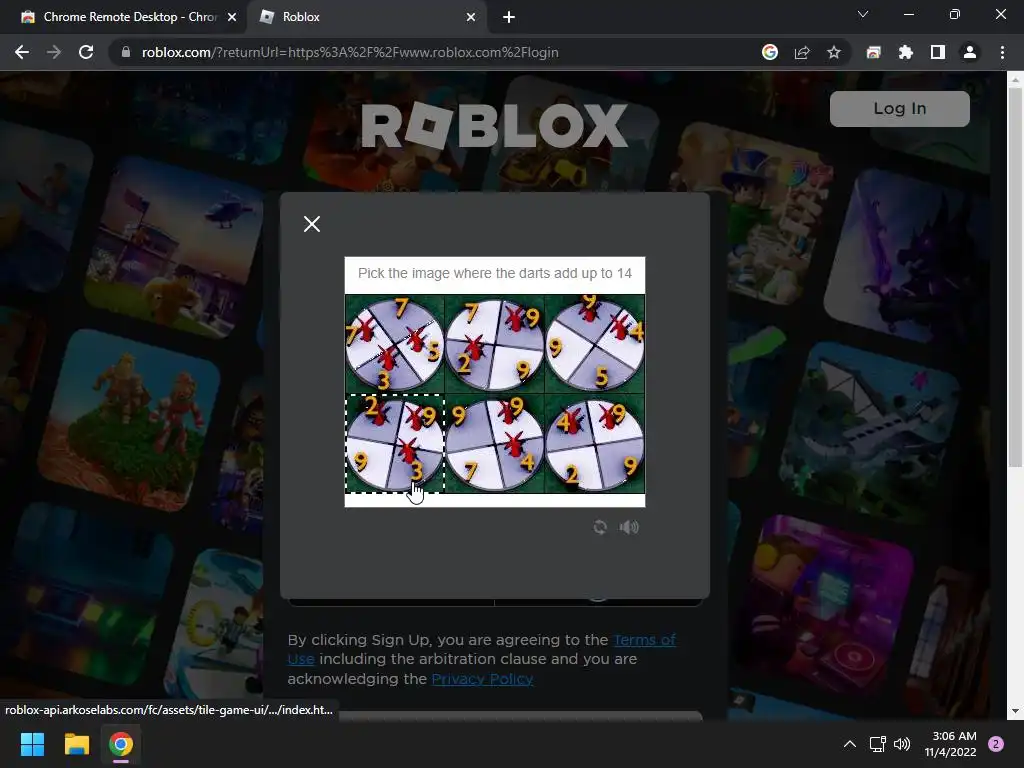Click the address bar URL
Image resolution: width=1024 pixels, height=768 pixels.
tap(350, 52)
